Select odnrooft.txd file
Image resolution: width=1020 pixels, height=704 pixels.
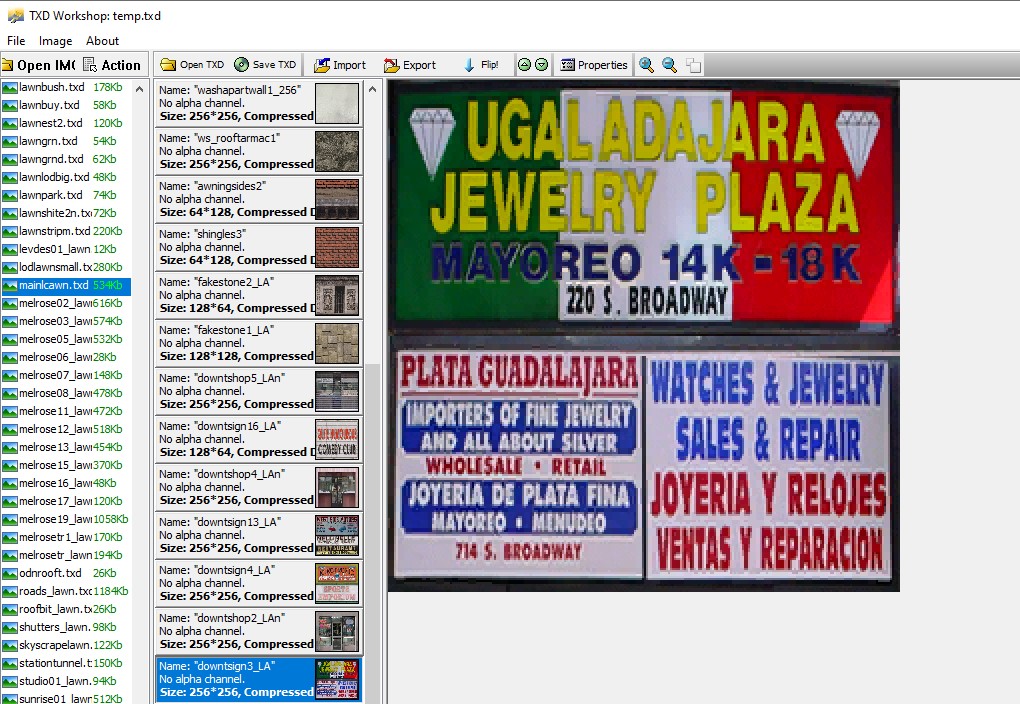(x=66, y=573)
